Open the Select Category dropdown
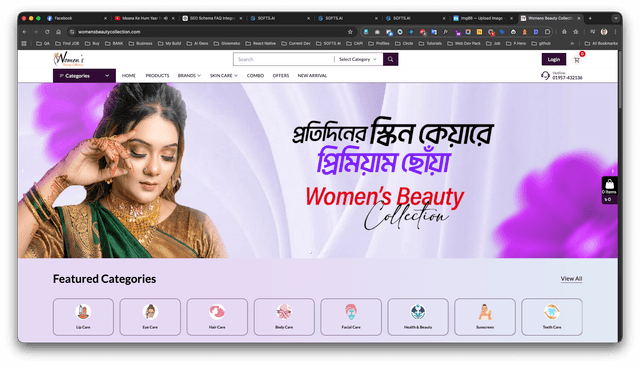 tap(358, 59)
